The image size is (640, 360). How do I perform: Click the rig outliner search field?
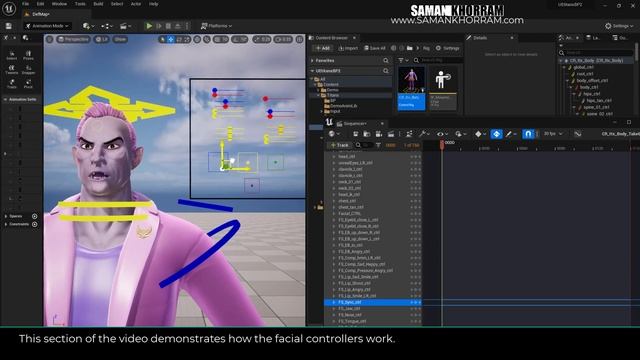597,53
